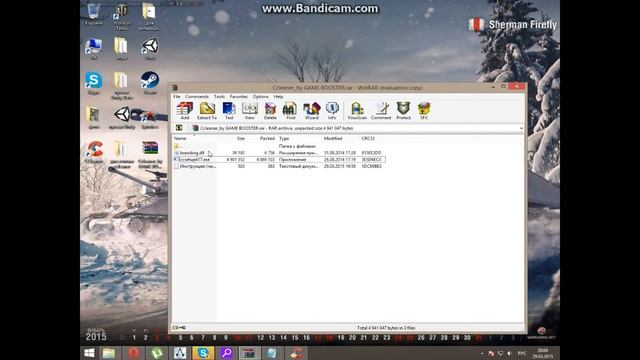
Task: Select the branding.dll file row
Action: click(x=279, y=153)
